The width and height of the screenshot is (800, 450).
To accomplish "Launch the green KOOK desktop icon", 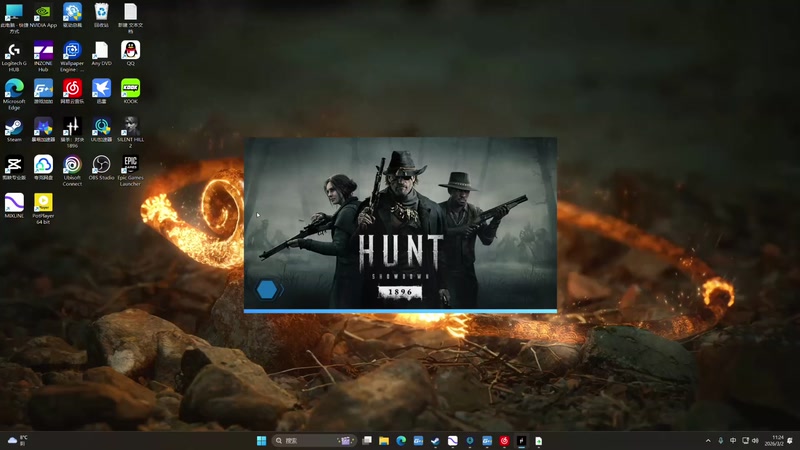I will coord(131,92).
